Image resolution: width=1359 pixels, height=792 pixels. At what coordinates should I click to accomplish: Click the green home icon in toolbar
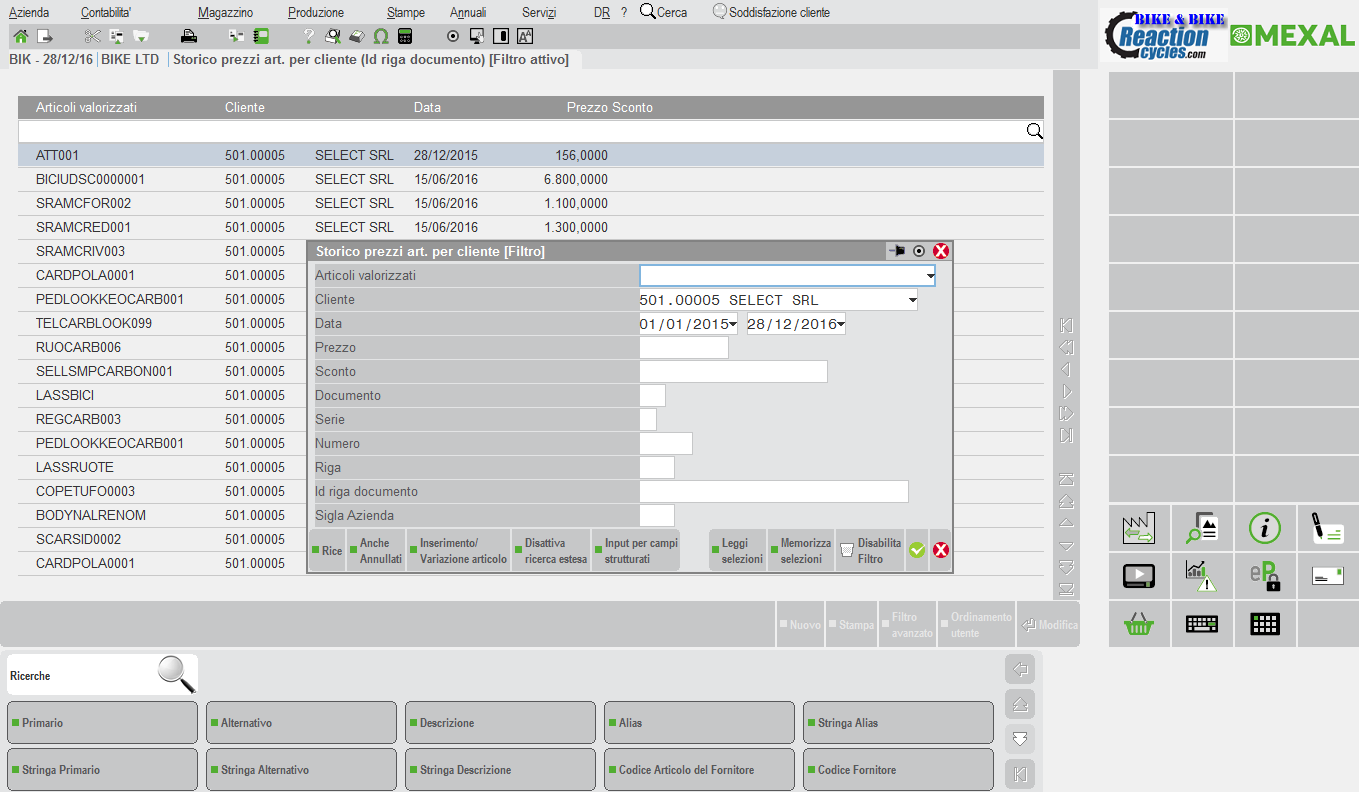coord(20,37)
